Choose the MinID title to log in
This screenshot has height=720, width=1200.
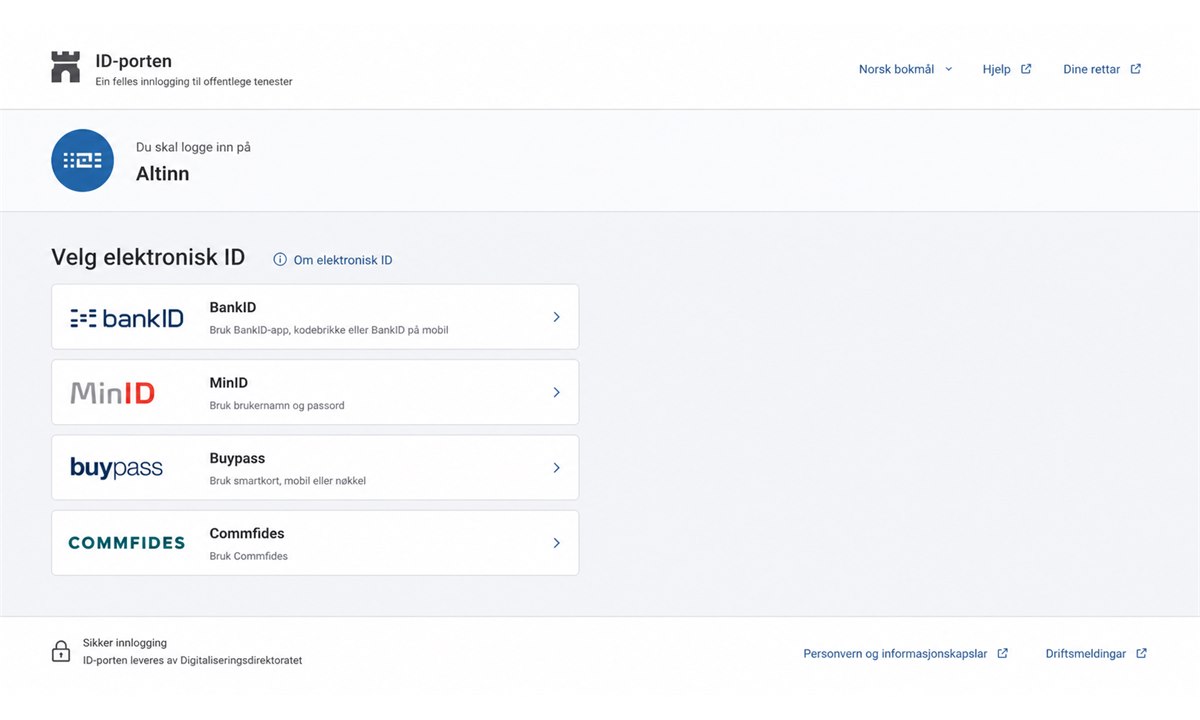pyautogui.click(x=229, y=383)
